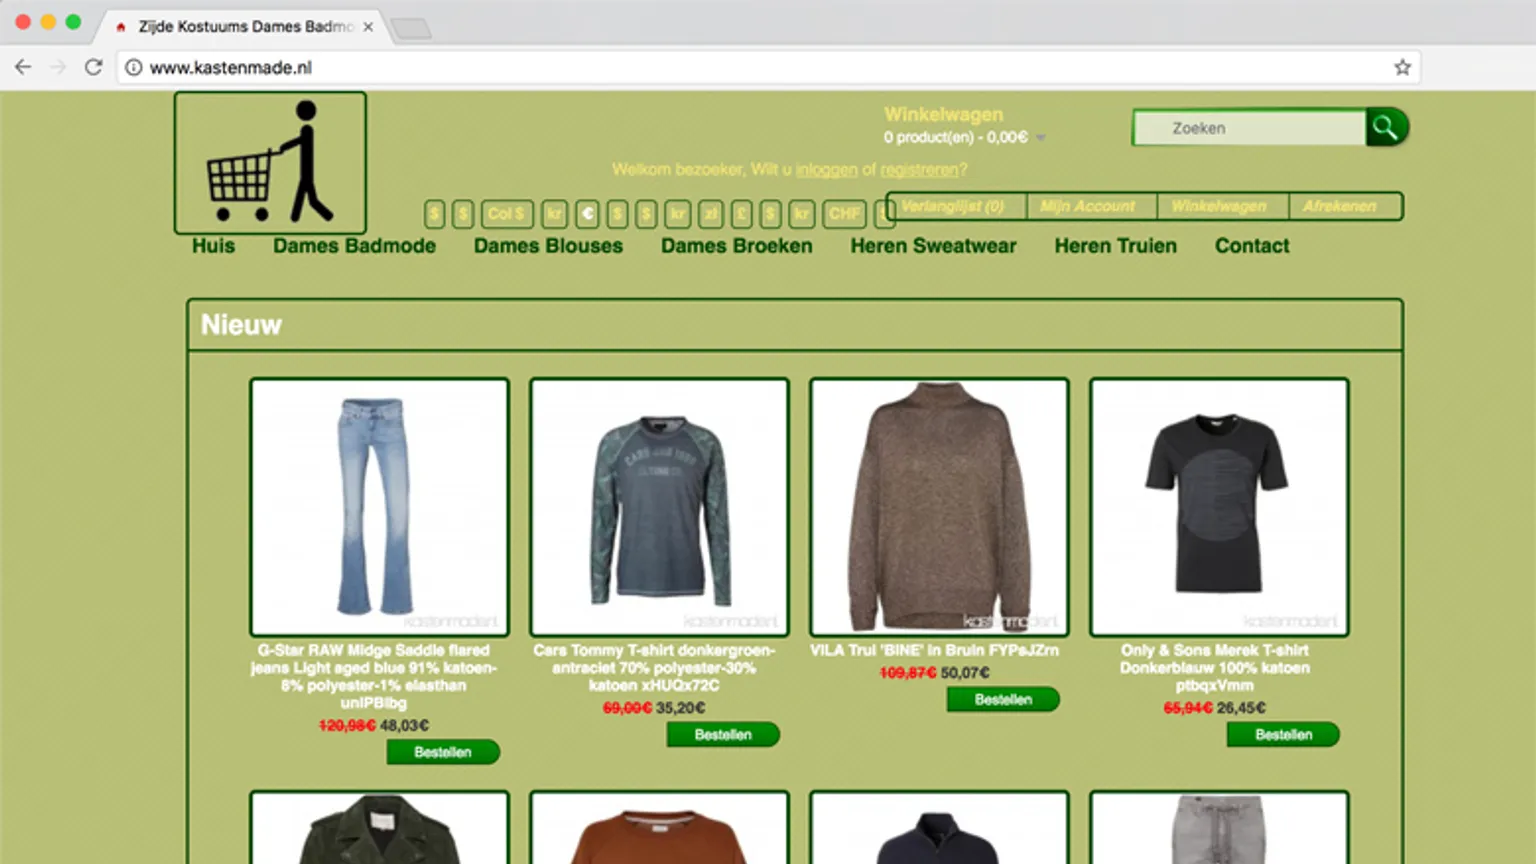The width and height of the screenshot is (1536, 864).
Task: Go to the Heren Truien category
Action: pos(1115,246)
